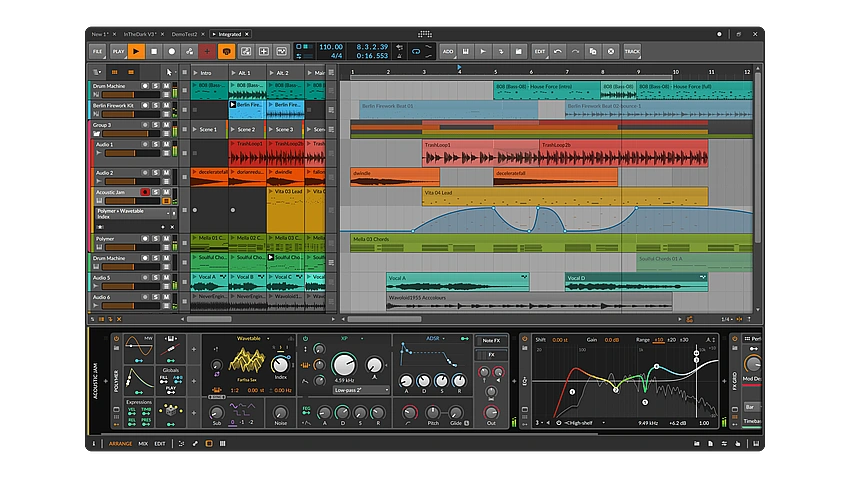Click the Note FX slot button

491,340
